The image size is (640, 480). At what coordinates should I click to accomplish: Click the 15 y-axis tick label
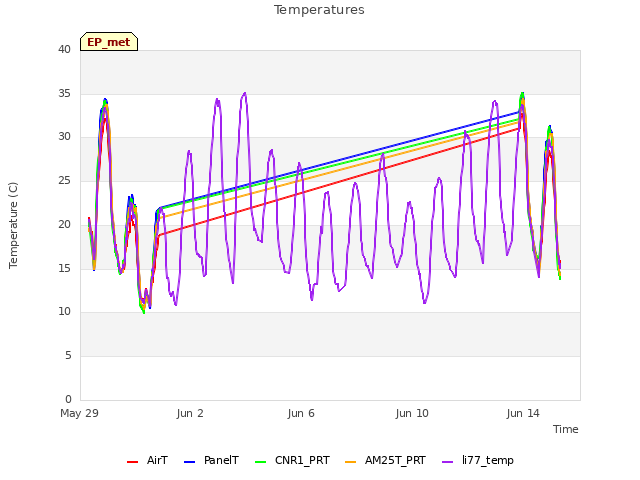[64, 268]
